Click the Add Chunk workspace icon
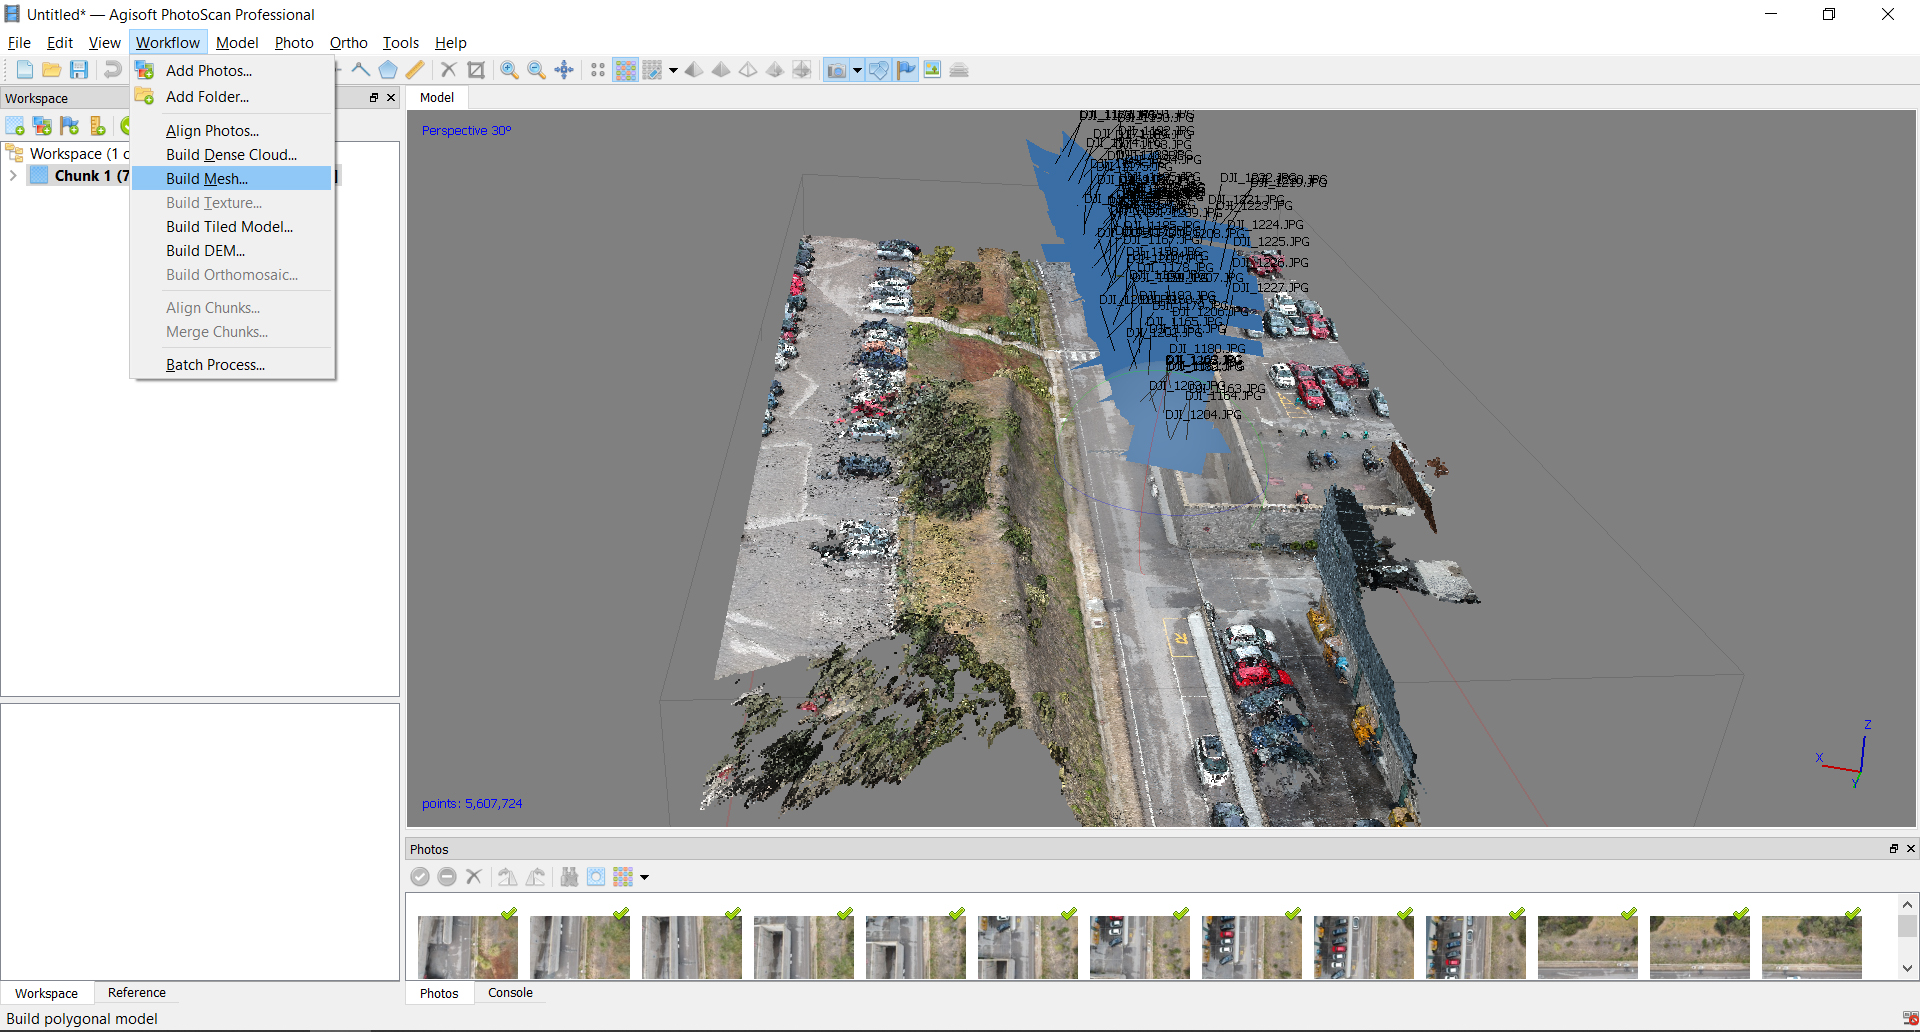 click(15, 126)
